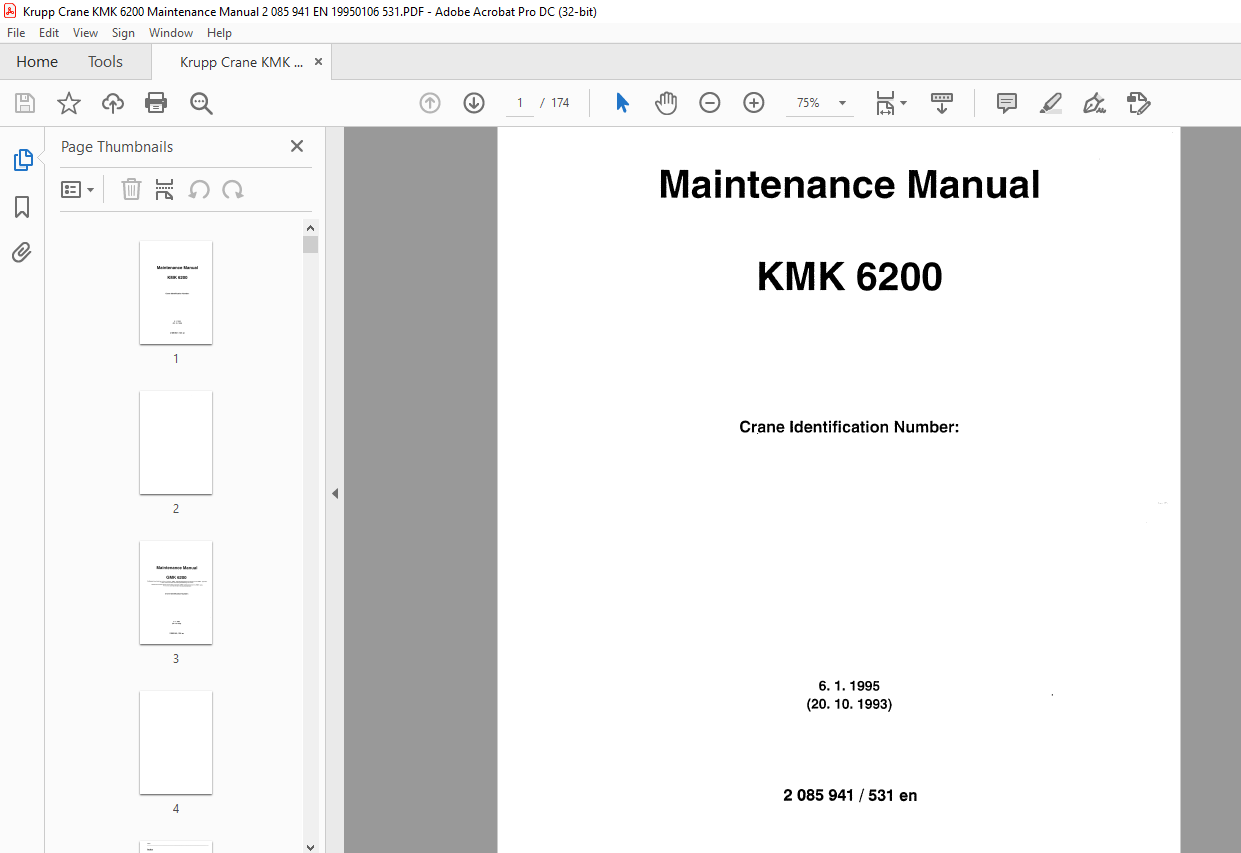
Task: Click the current page number field
Action: point(520,103)
